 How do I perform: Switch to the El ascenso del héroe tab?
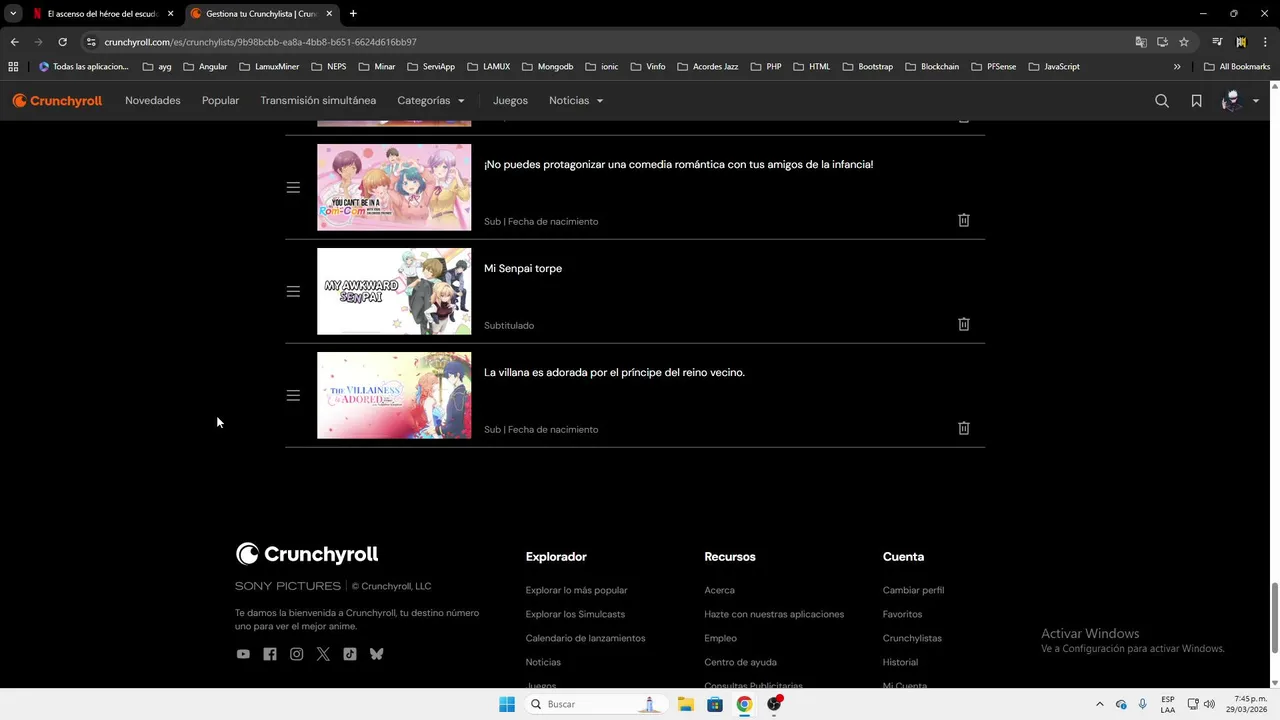pyautogui.click(x=103, y=14)
